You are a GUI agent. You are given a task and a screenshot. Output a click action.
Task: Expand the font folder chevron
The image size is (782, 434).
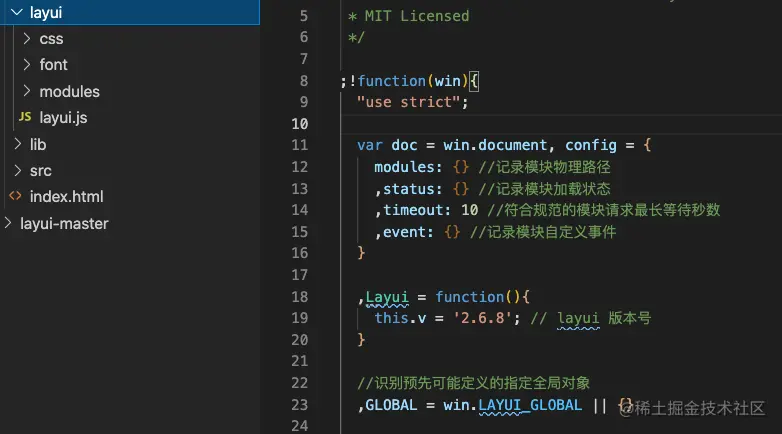click(27, 64)
